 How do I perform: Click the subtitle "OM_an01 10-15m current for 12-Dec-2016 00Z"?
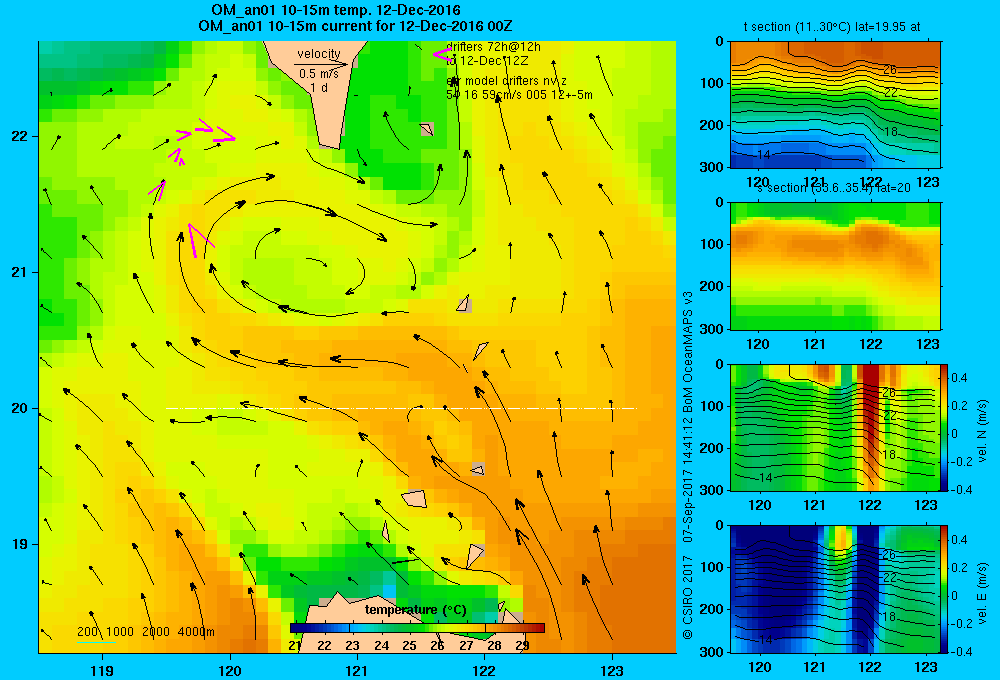tap(355, 26)
